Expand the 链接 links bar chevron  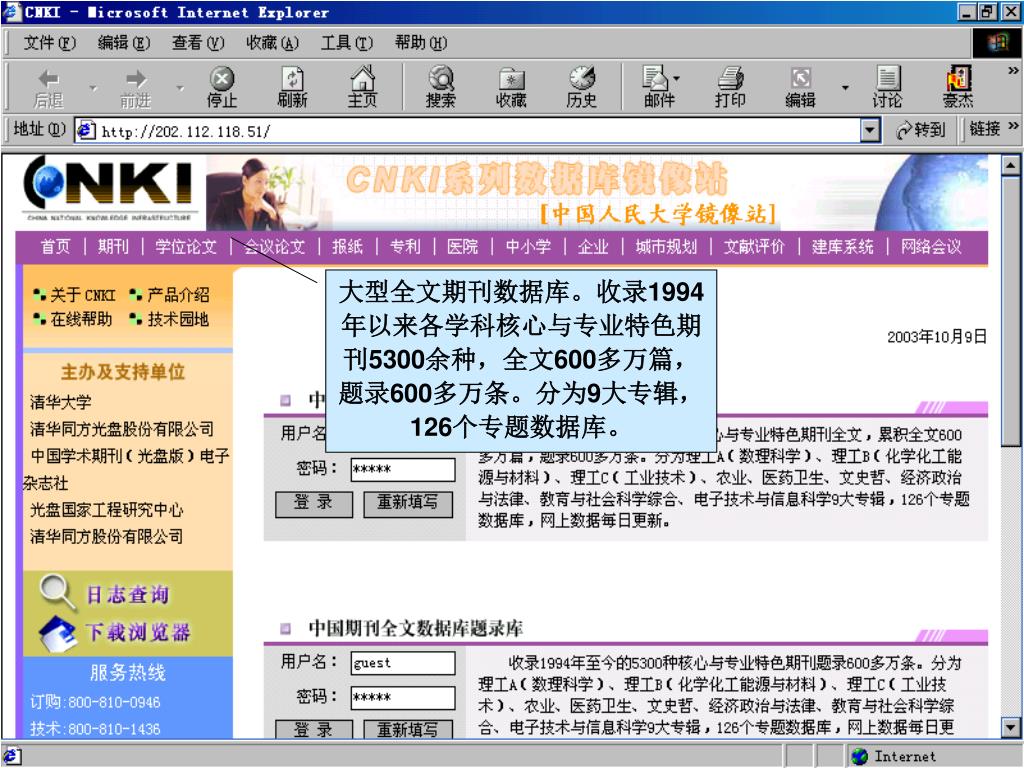(x=1013, y=125)
